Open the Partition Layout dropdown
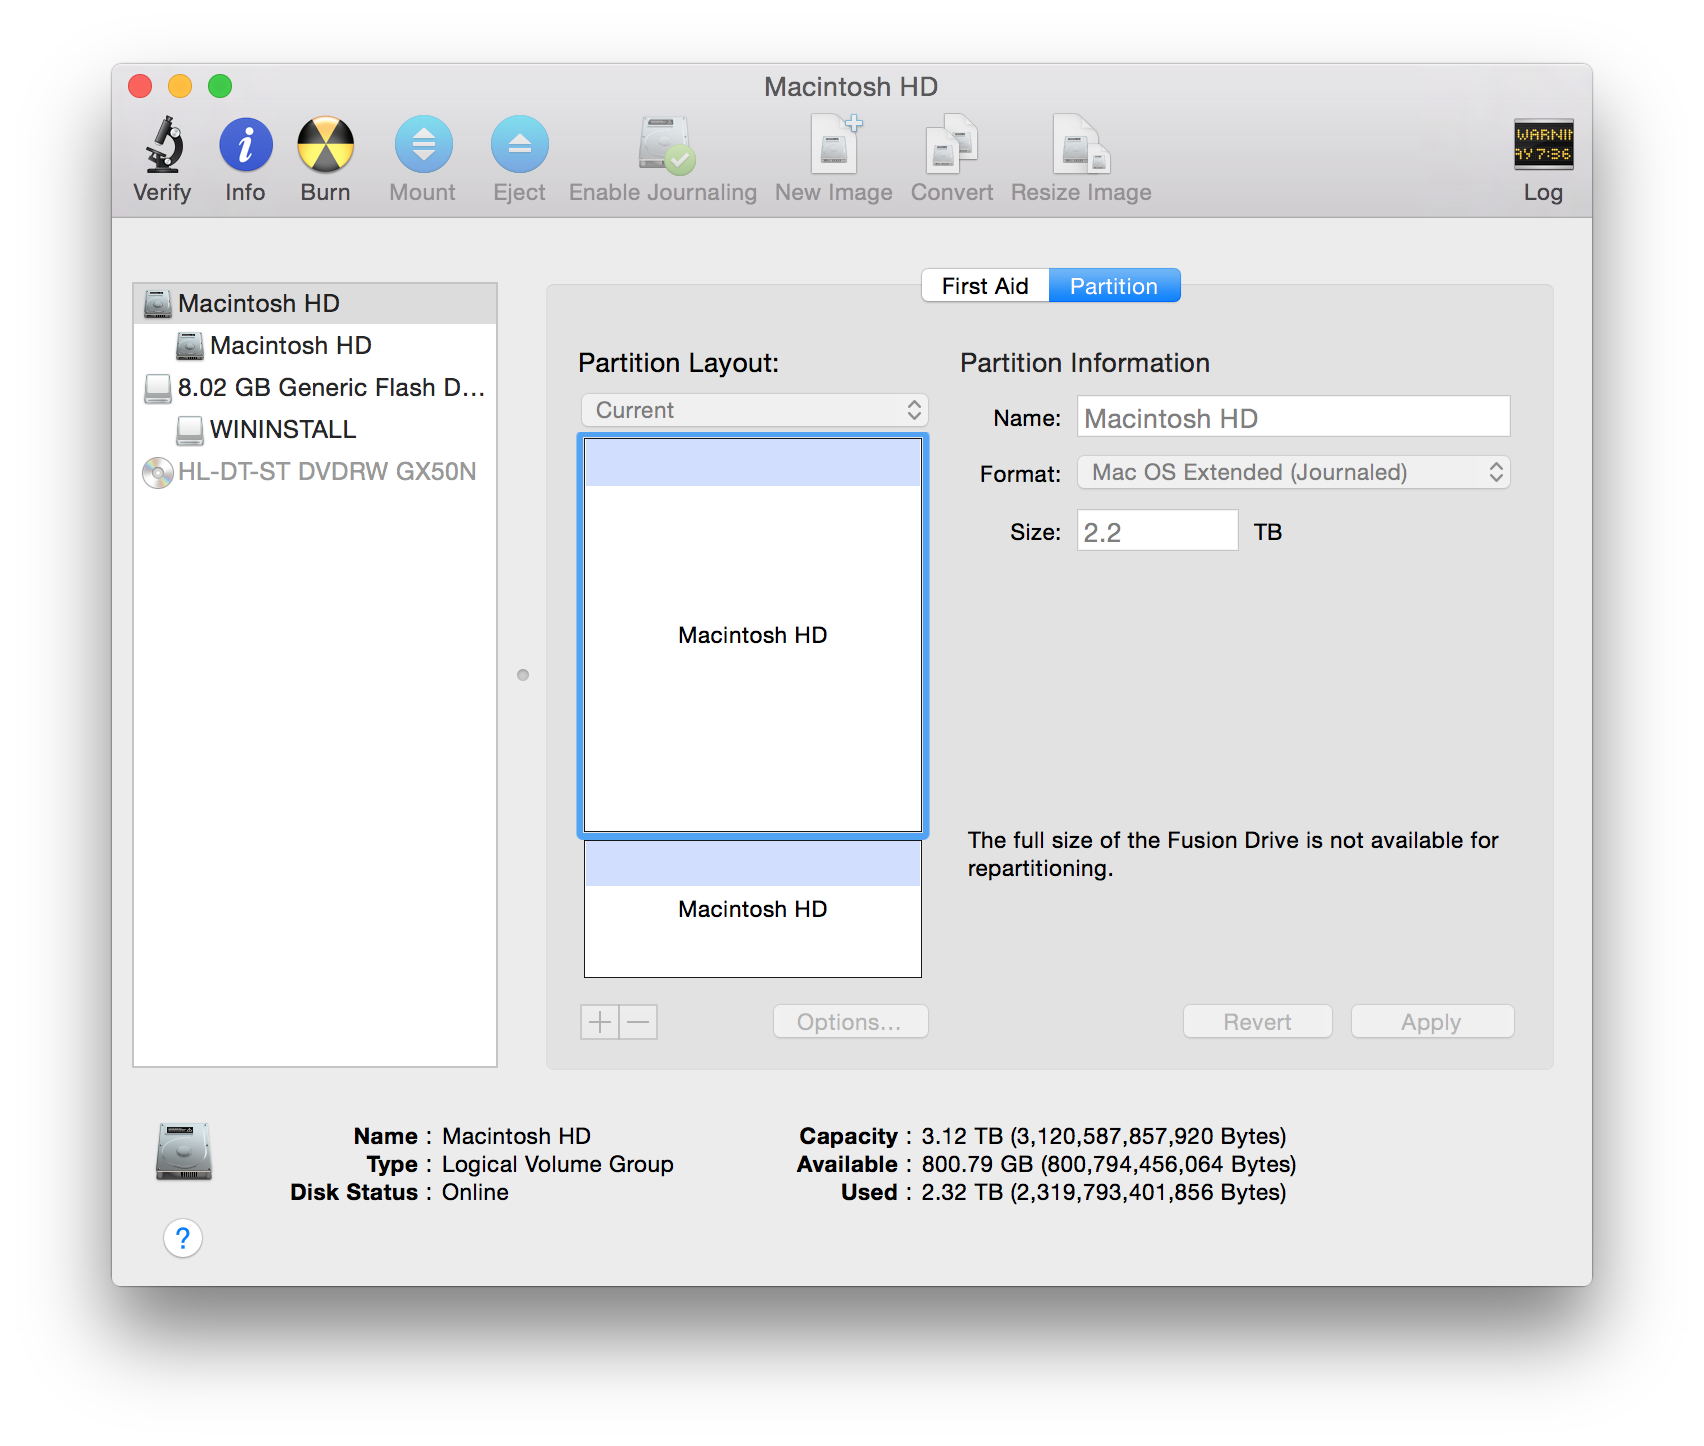The image size is (1704, 1446). pos(754,410)
